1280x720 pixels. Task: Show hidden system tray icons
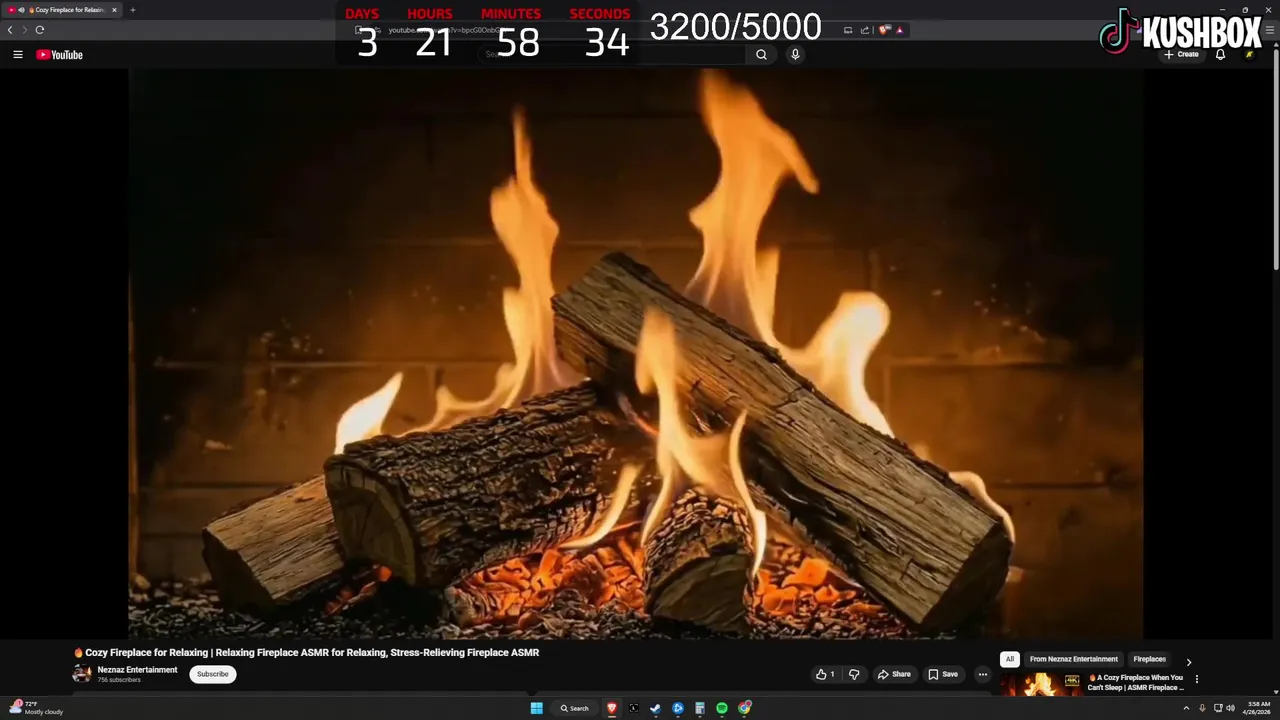click(x=1187, y=708)
